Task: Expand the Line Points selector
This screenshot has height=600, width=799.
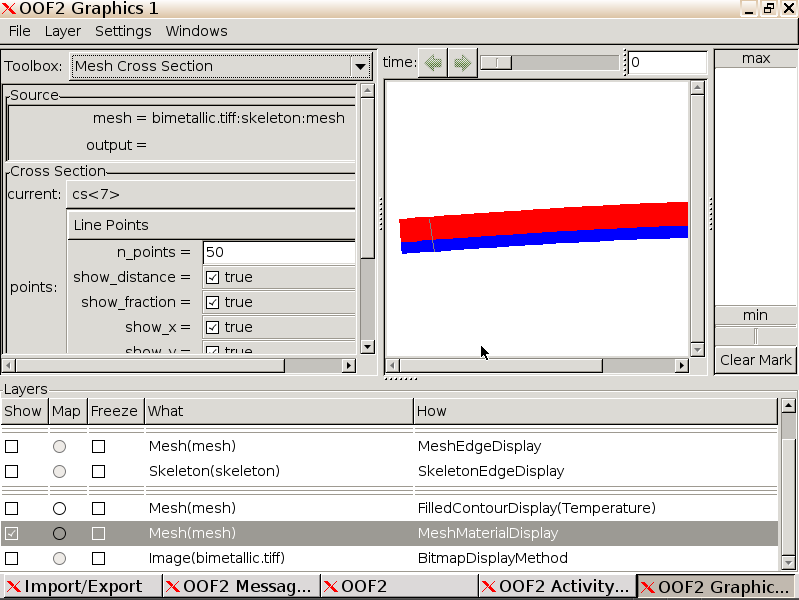Action: 212,225
